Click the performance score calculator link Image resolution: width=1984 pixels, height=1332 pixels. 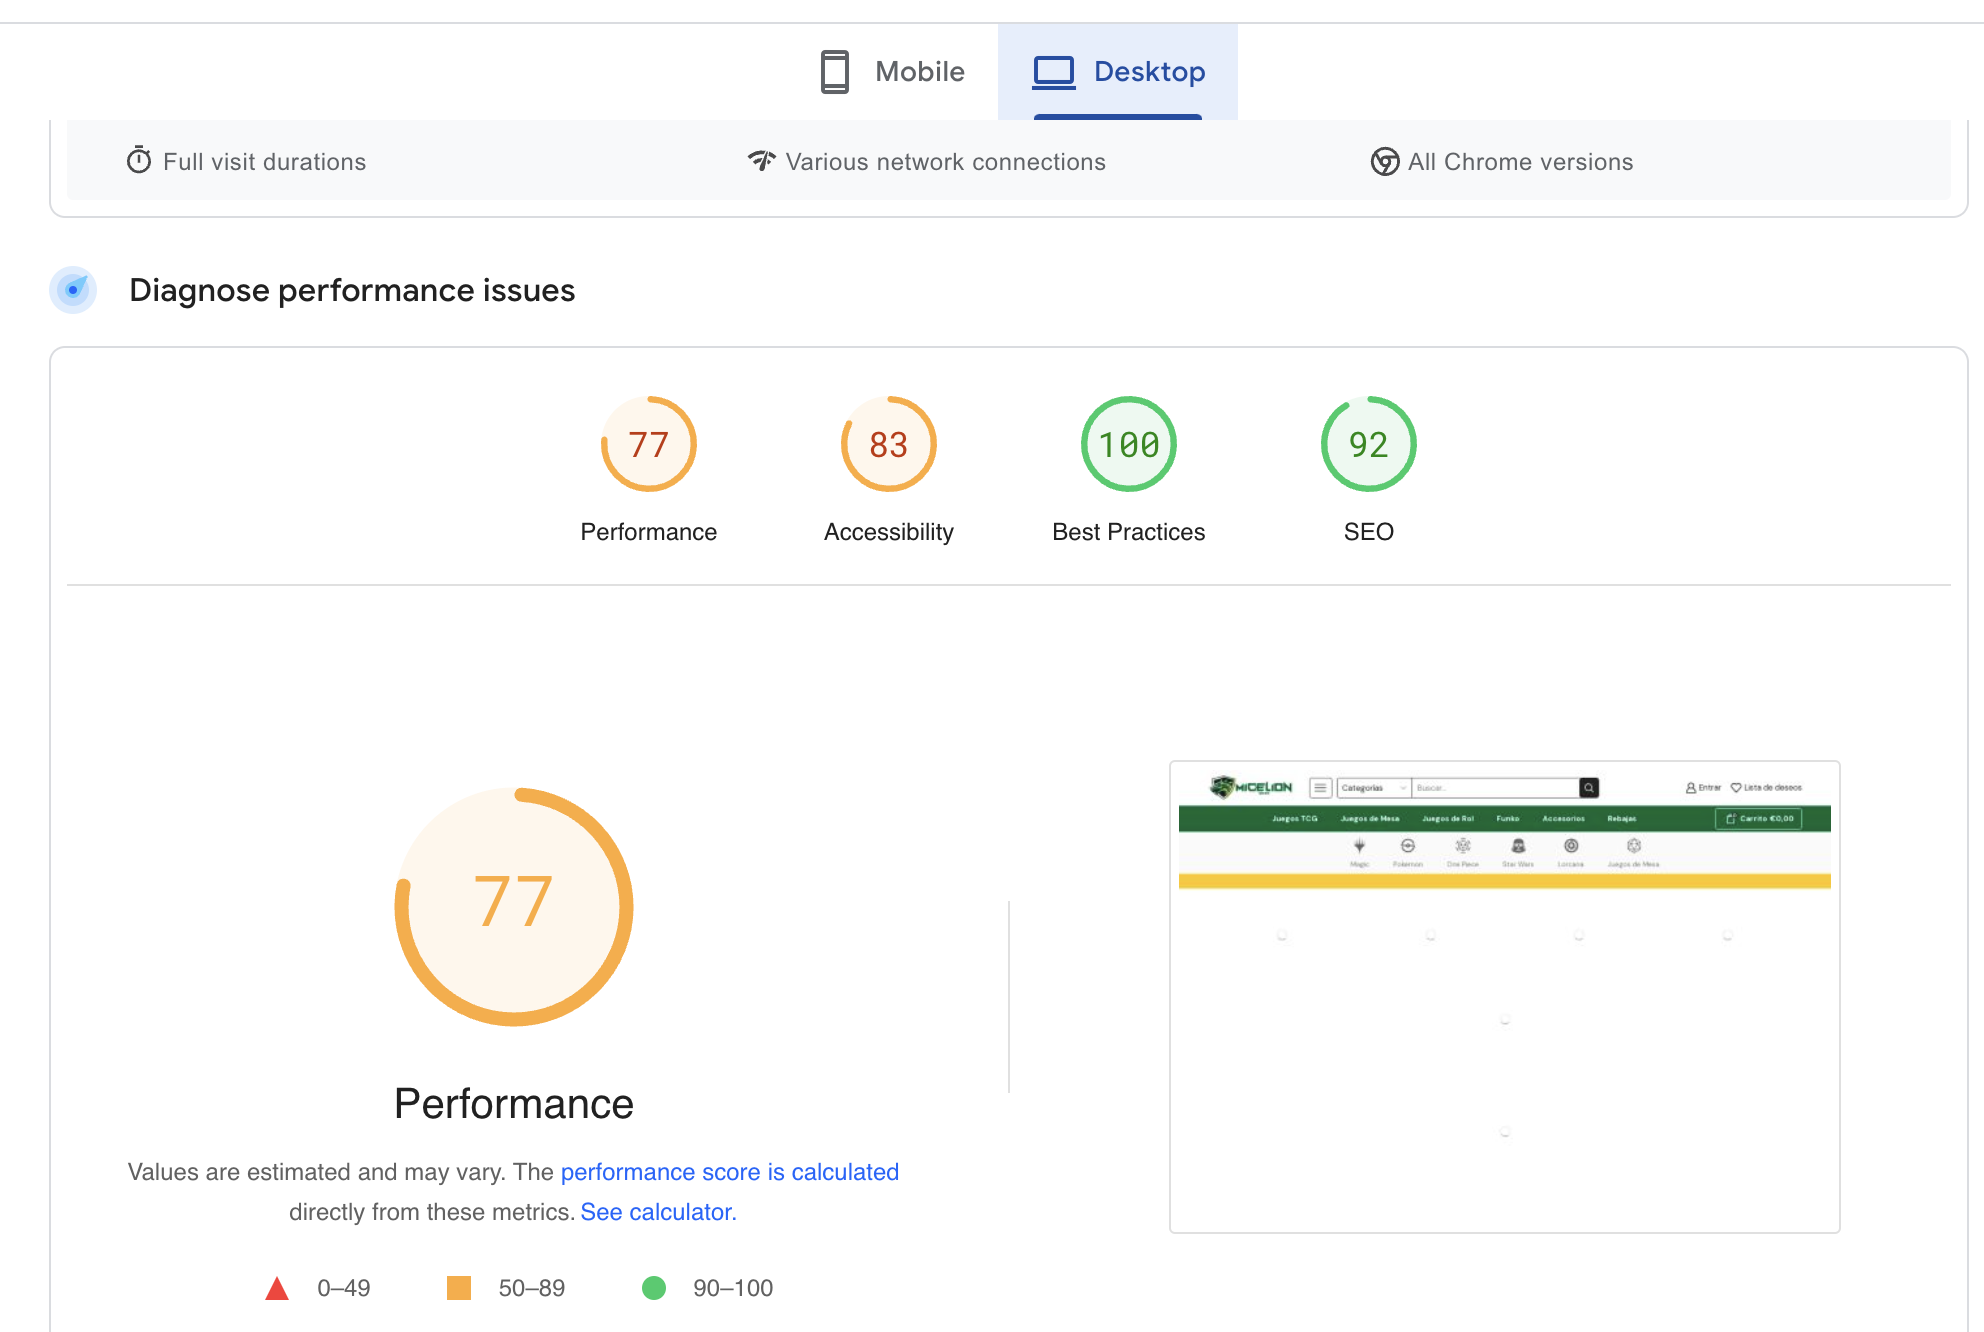[x=660, y=1212]
